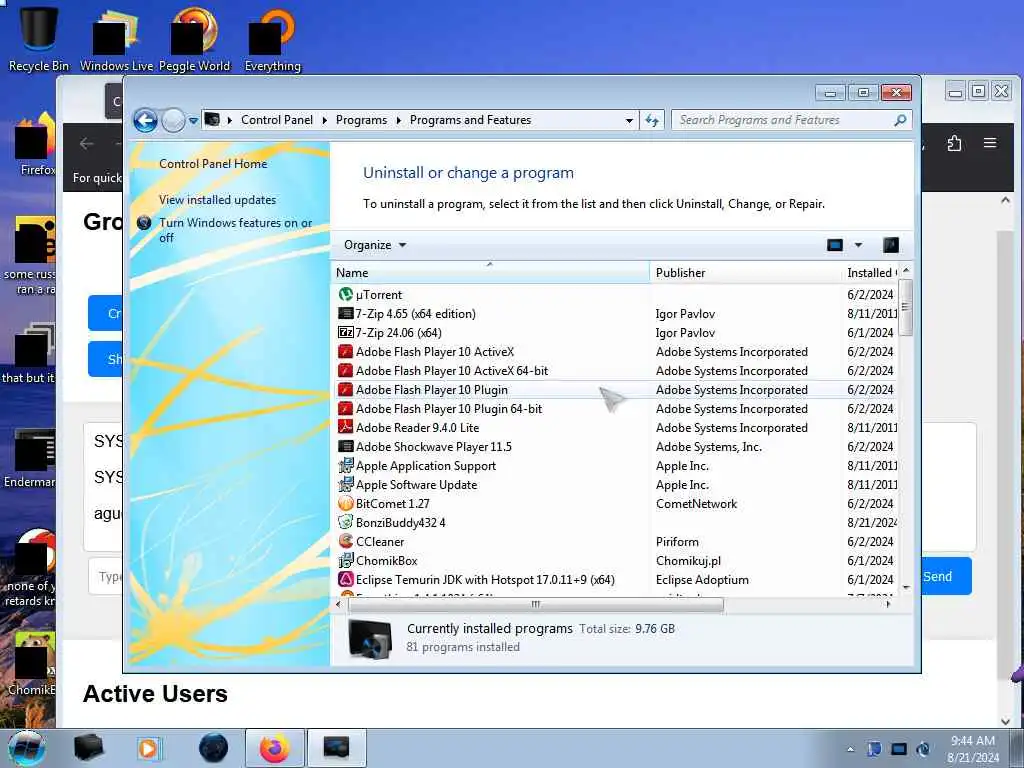Open Peggle World desktop shortcut

(194, 37)
